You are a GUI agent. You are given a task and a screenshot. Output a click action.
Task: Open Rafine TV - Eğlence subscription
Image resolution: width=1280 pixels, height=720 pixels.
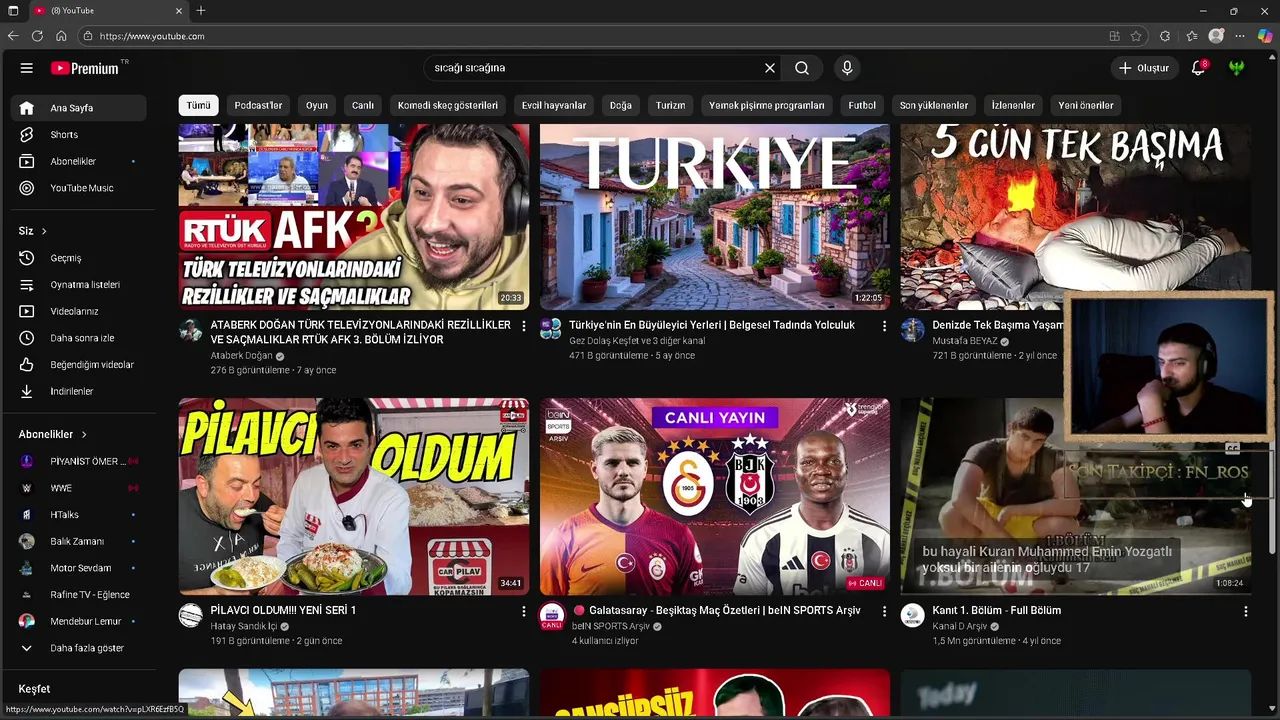point(80,595)
